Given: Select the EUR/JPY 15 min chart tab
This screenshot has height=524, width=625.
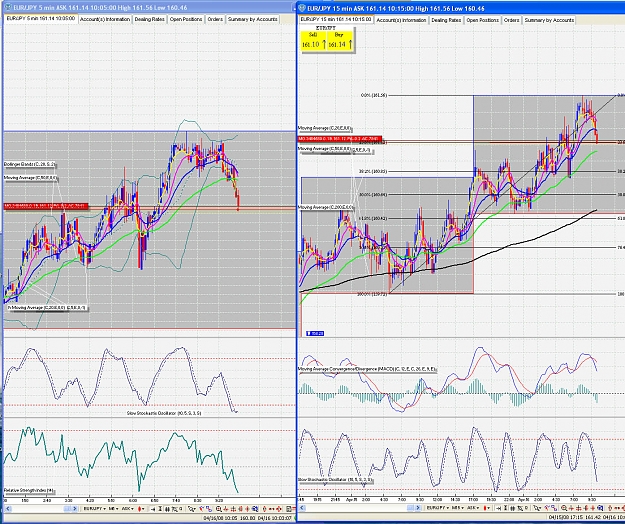Looking at the screenshot, I should (x=336, y=20).
